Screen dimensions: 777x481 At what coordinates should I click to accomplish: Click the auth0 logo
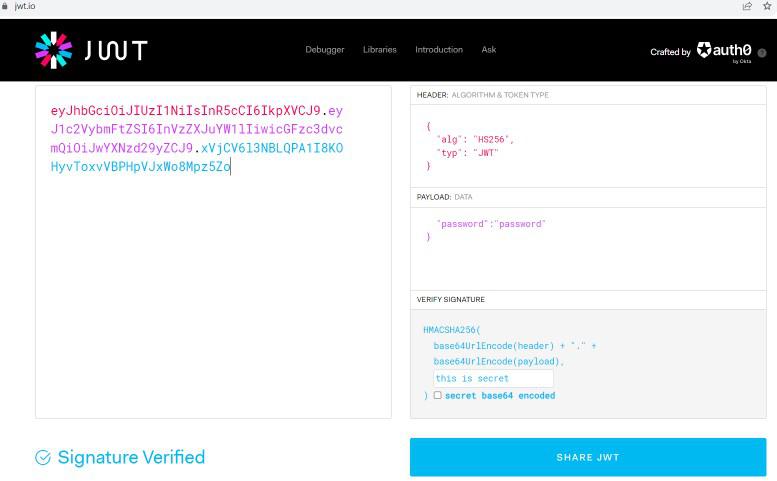click(x=724, y=50)
